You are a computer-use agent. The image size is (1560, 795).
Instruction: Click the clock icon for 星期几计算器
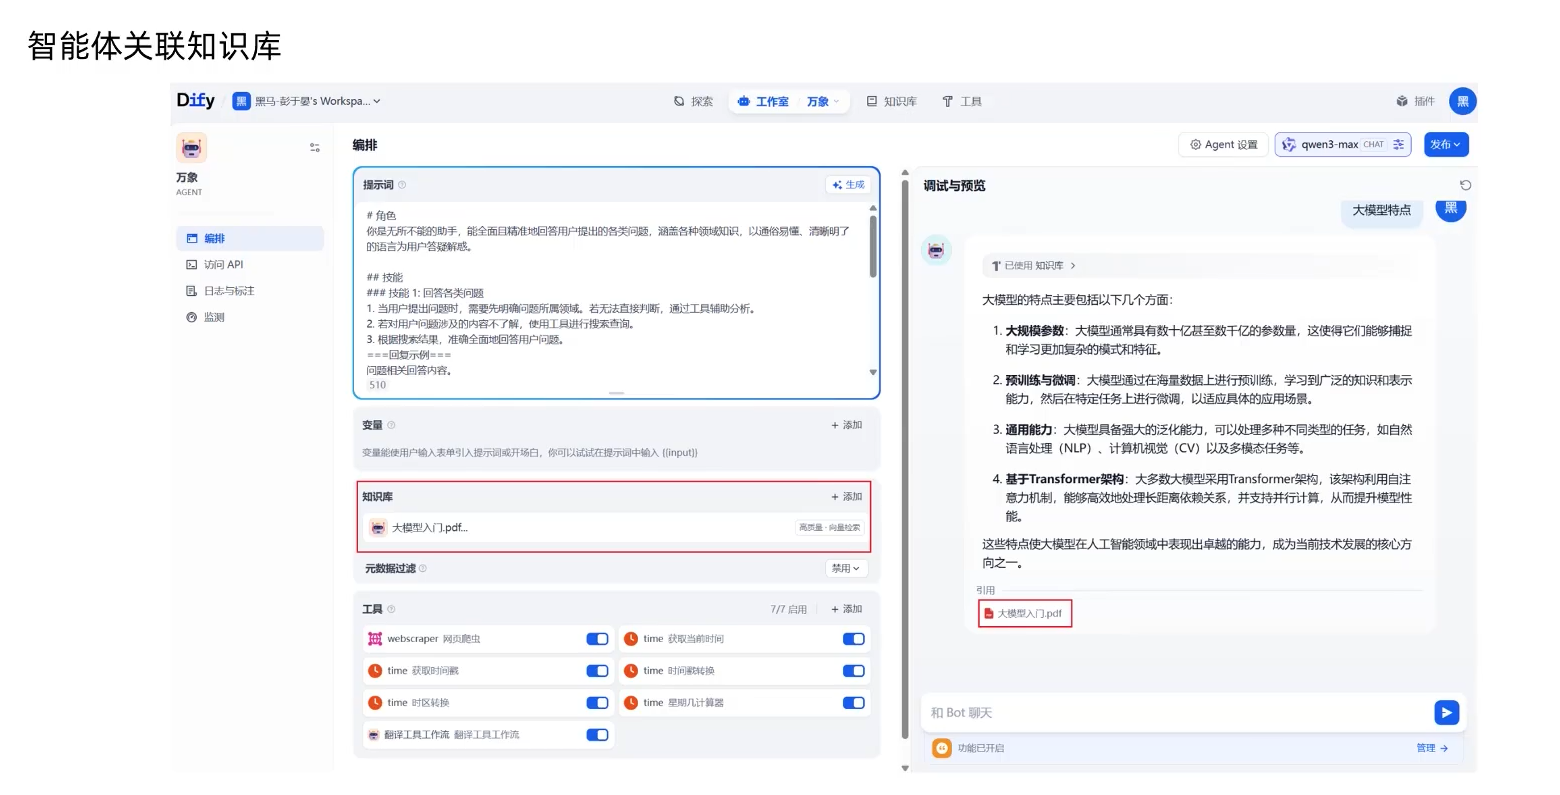[631, 703]
